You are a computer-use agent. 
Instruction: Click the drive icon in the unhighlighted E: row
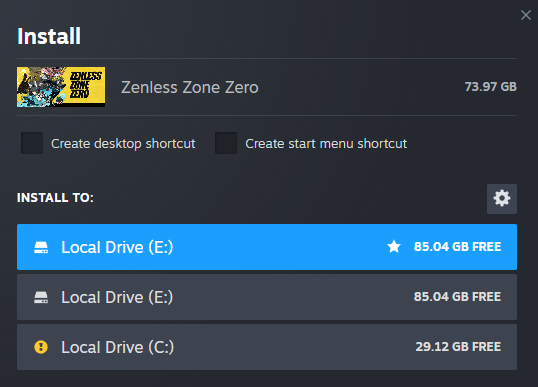[41, 297]
